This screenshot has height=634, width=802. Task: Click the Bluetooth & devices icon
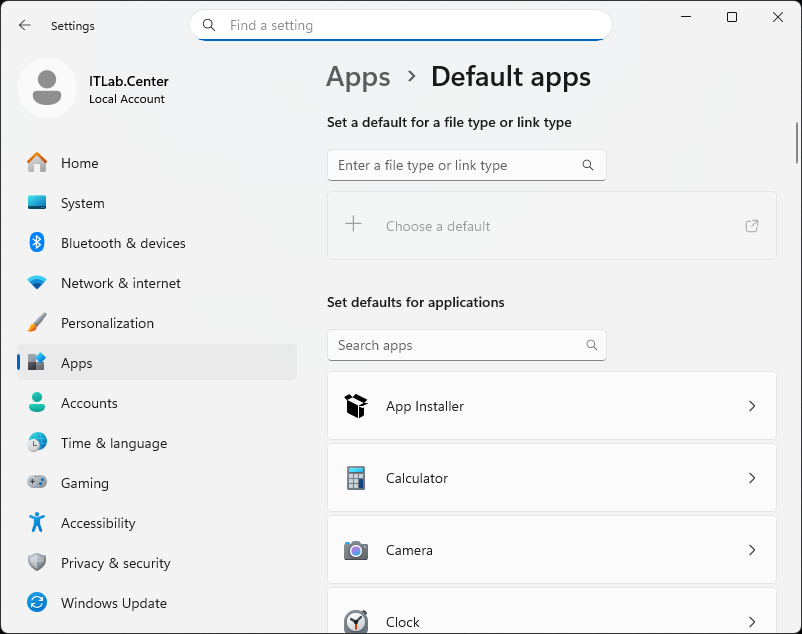[37, 243]
